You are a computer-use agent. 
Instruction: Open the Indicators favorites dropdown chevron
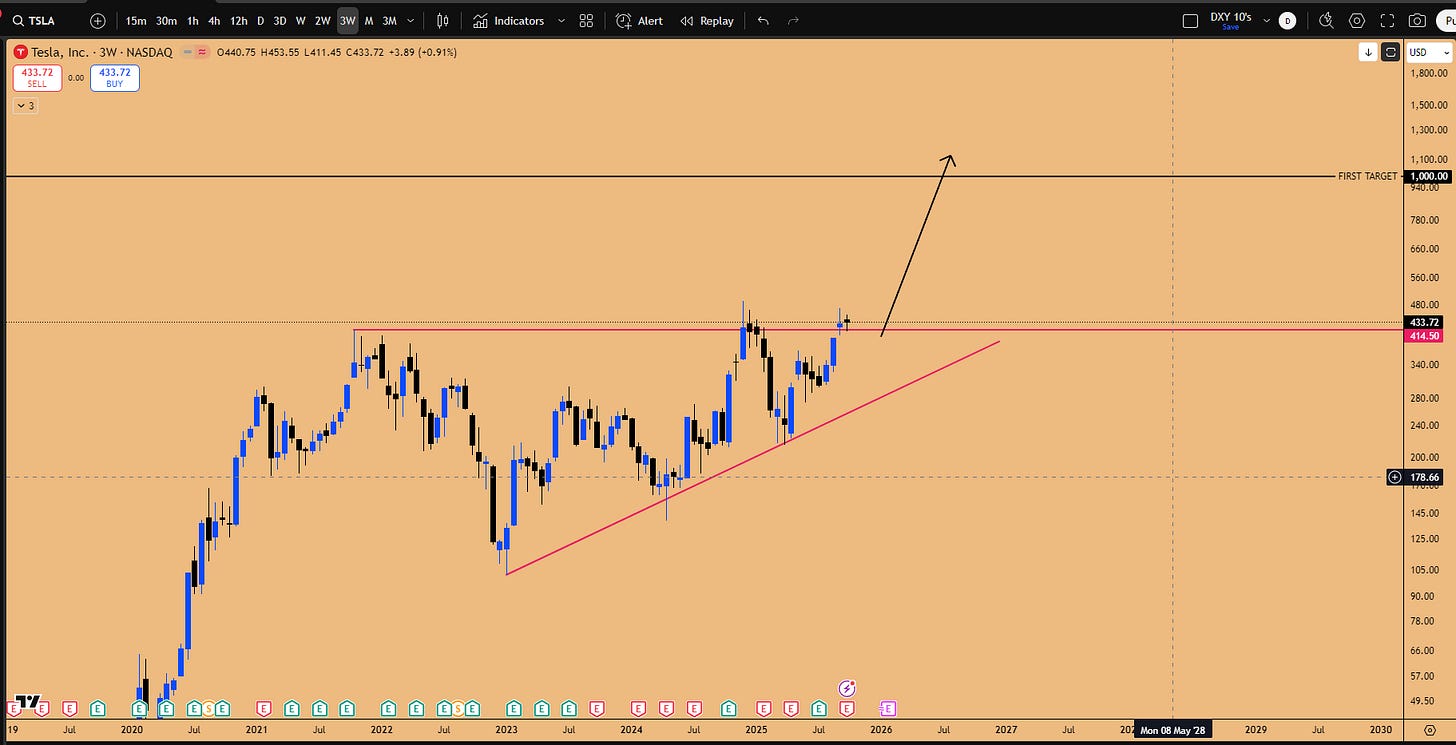(560, 20)
